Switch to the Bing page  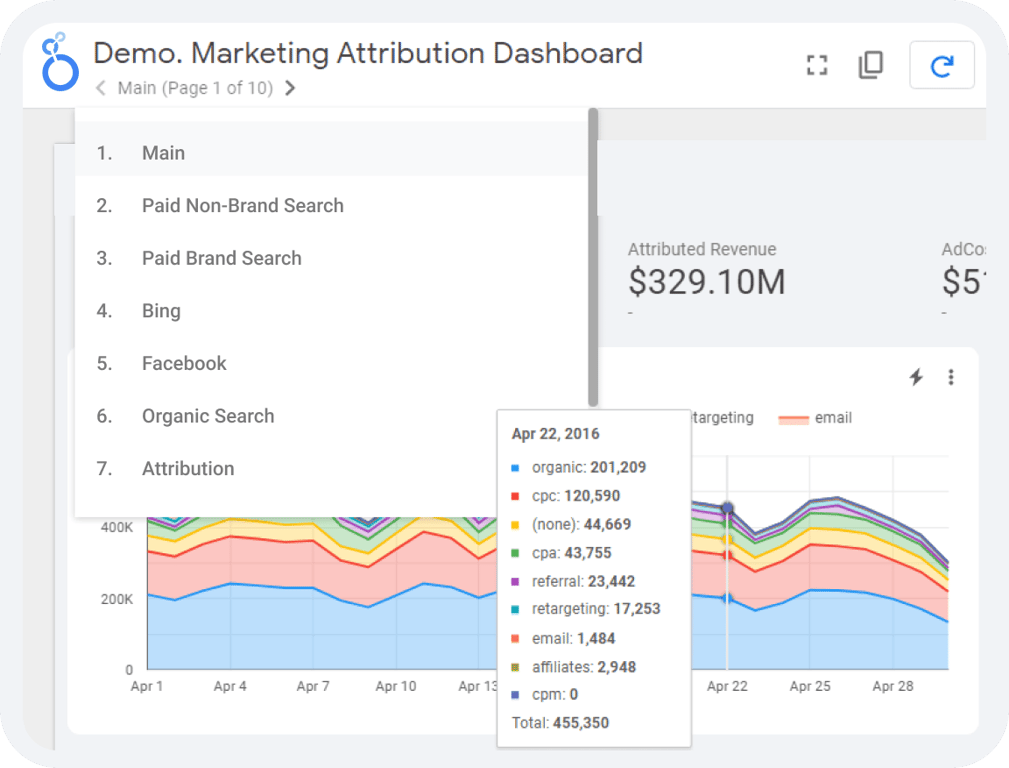(332, 311)
